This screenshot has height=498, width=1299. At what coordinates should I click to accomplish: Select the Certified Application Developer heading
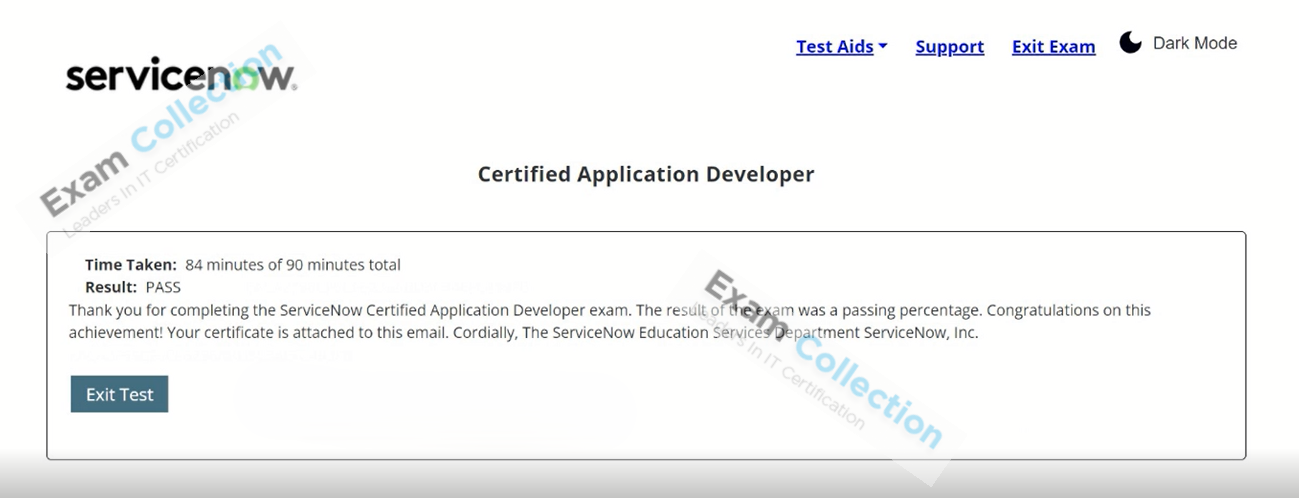646,174
